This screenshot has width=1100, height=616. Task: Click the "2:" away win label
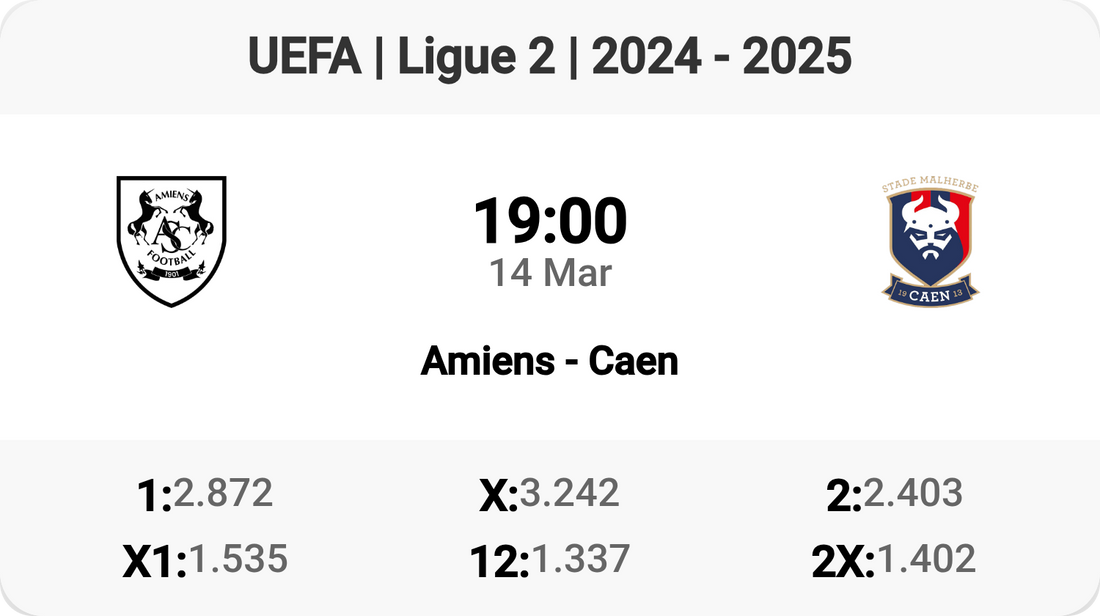[x=844, y=497]
